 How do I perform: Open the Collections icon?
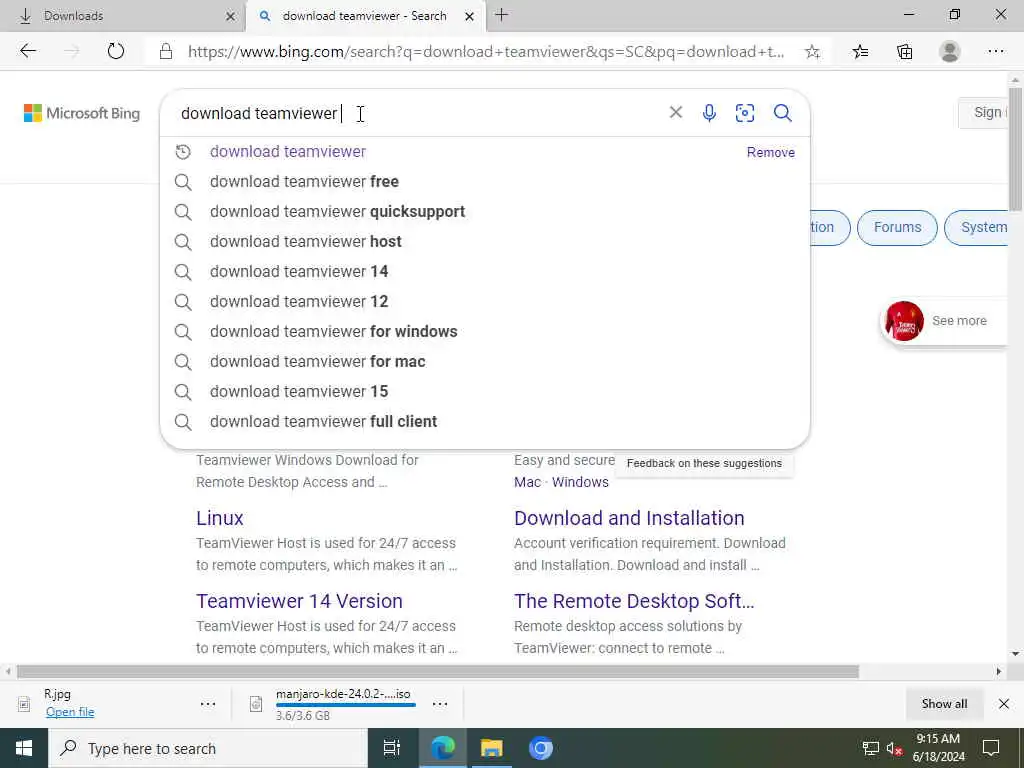click(904, 52)
